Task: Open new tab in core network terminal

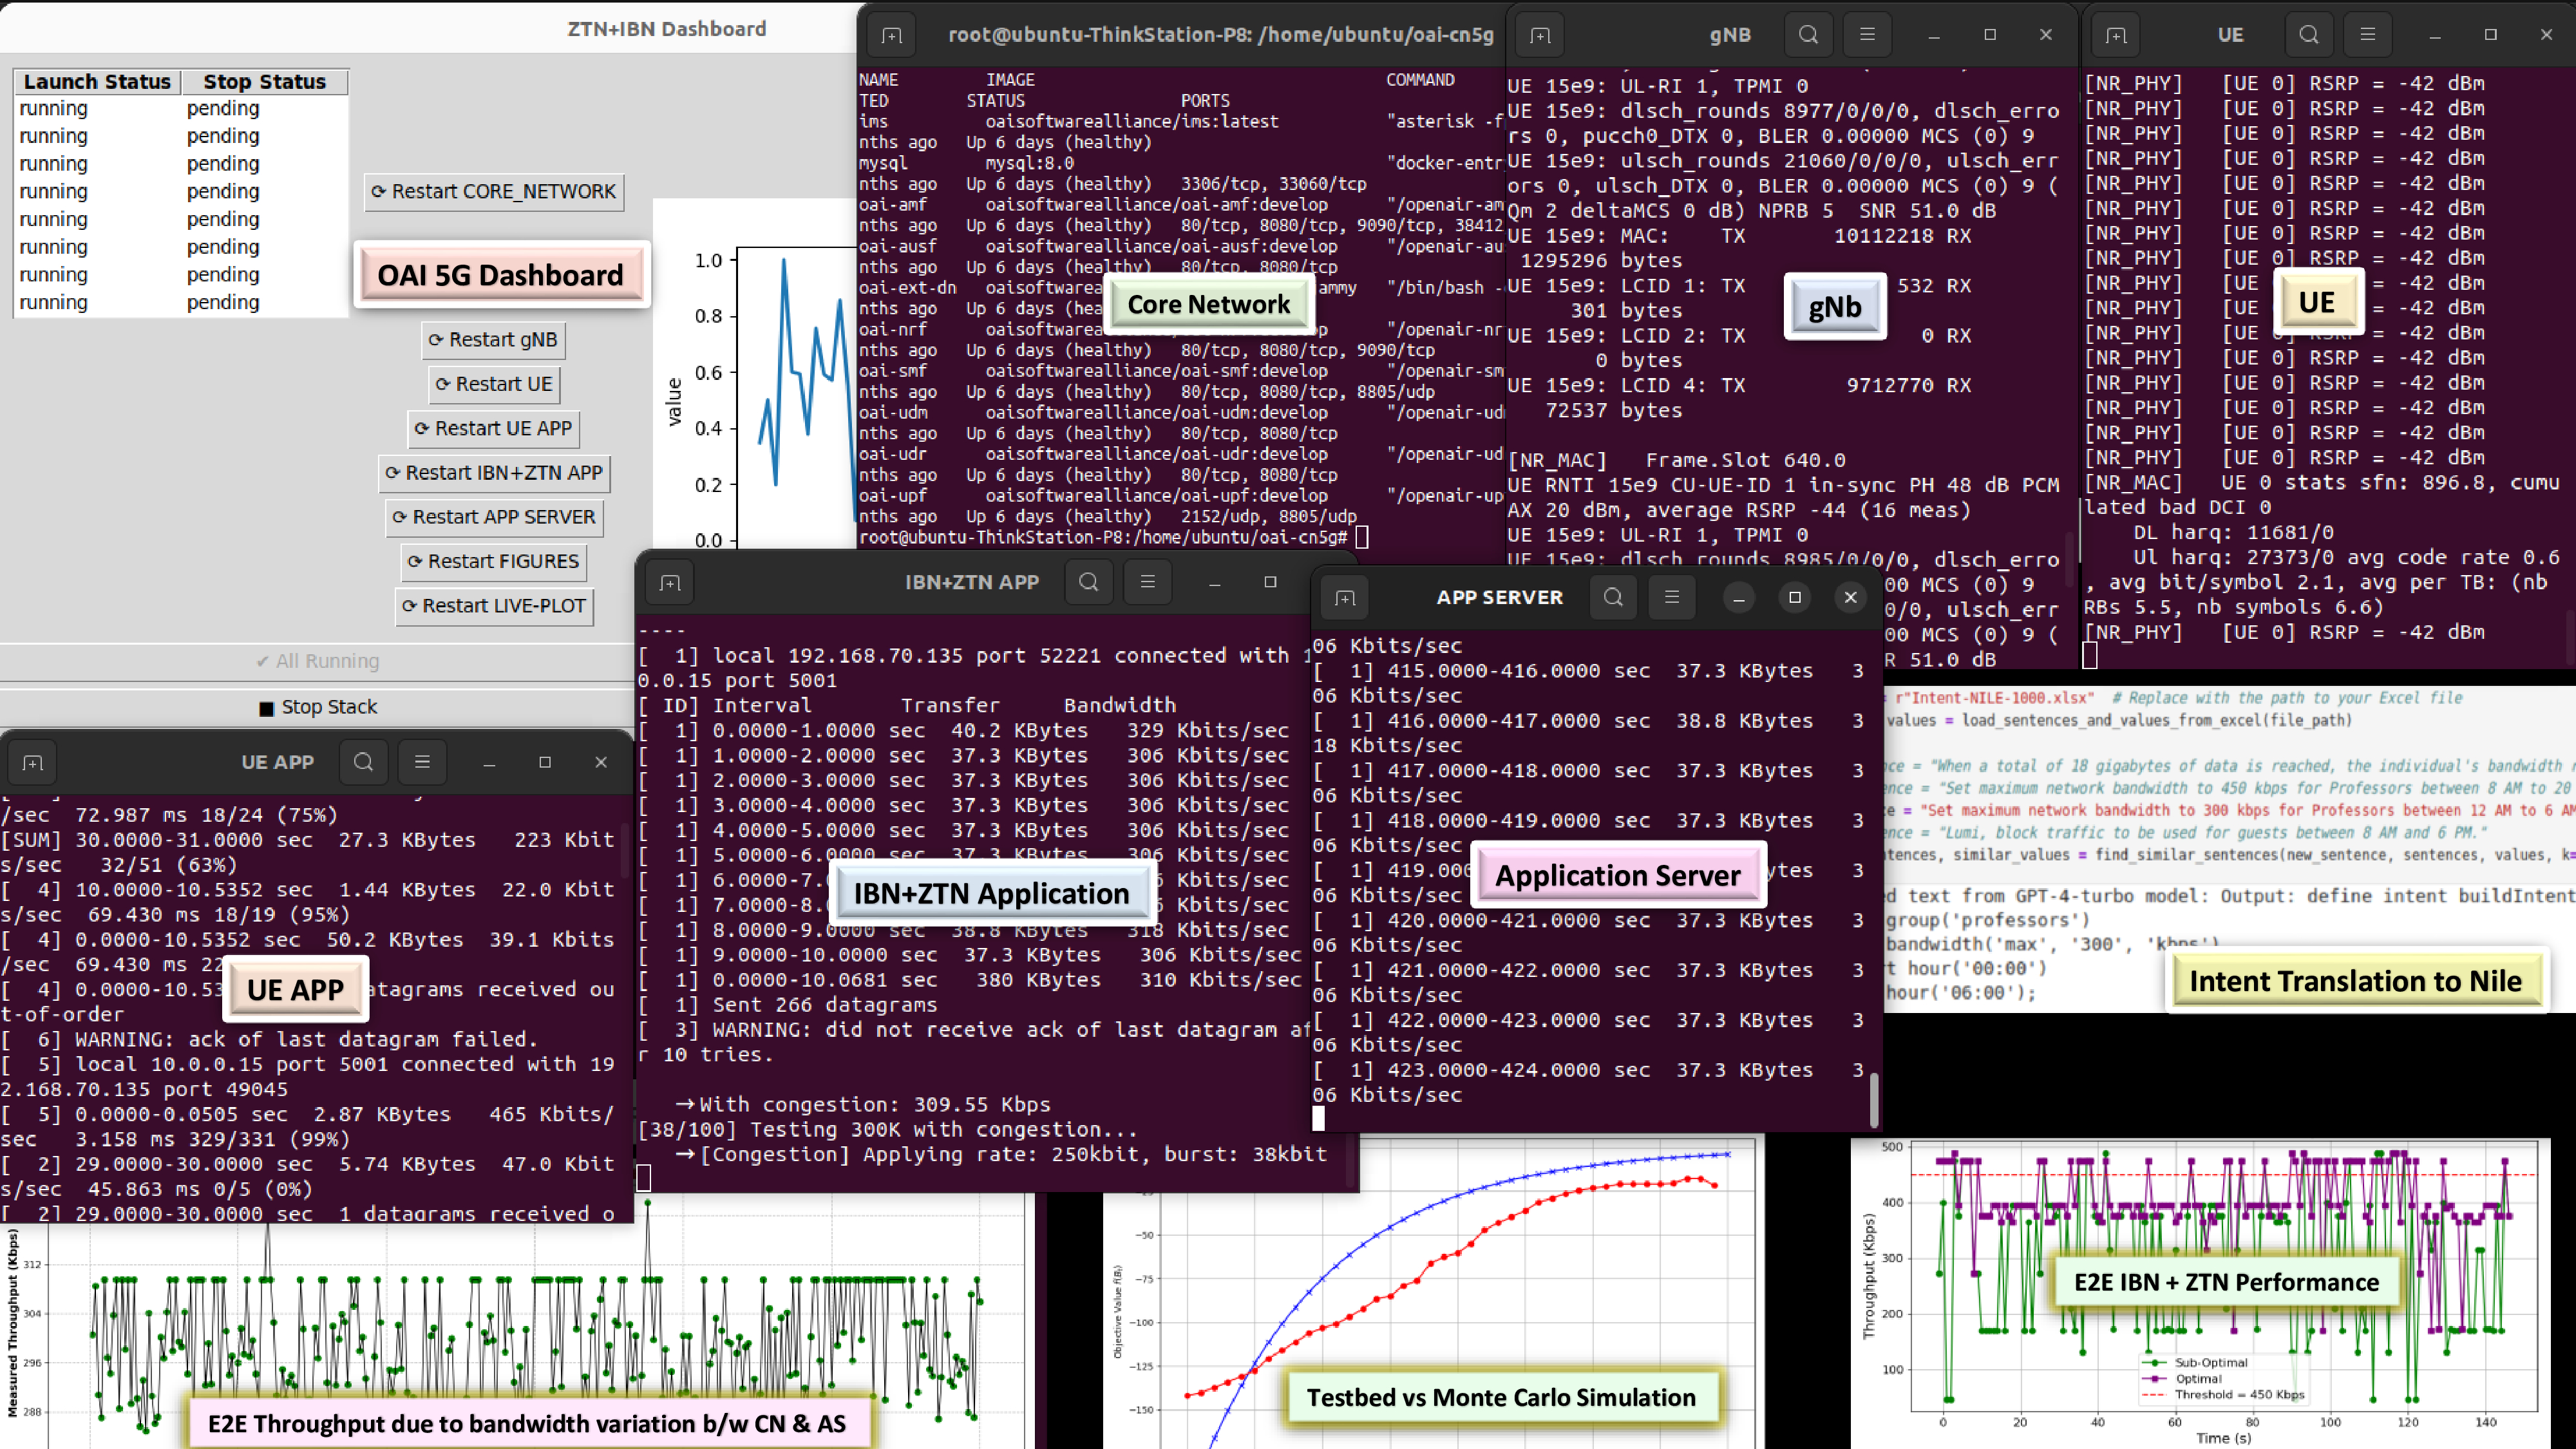Action: coord(892,35)
